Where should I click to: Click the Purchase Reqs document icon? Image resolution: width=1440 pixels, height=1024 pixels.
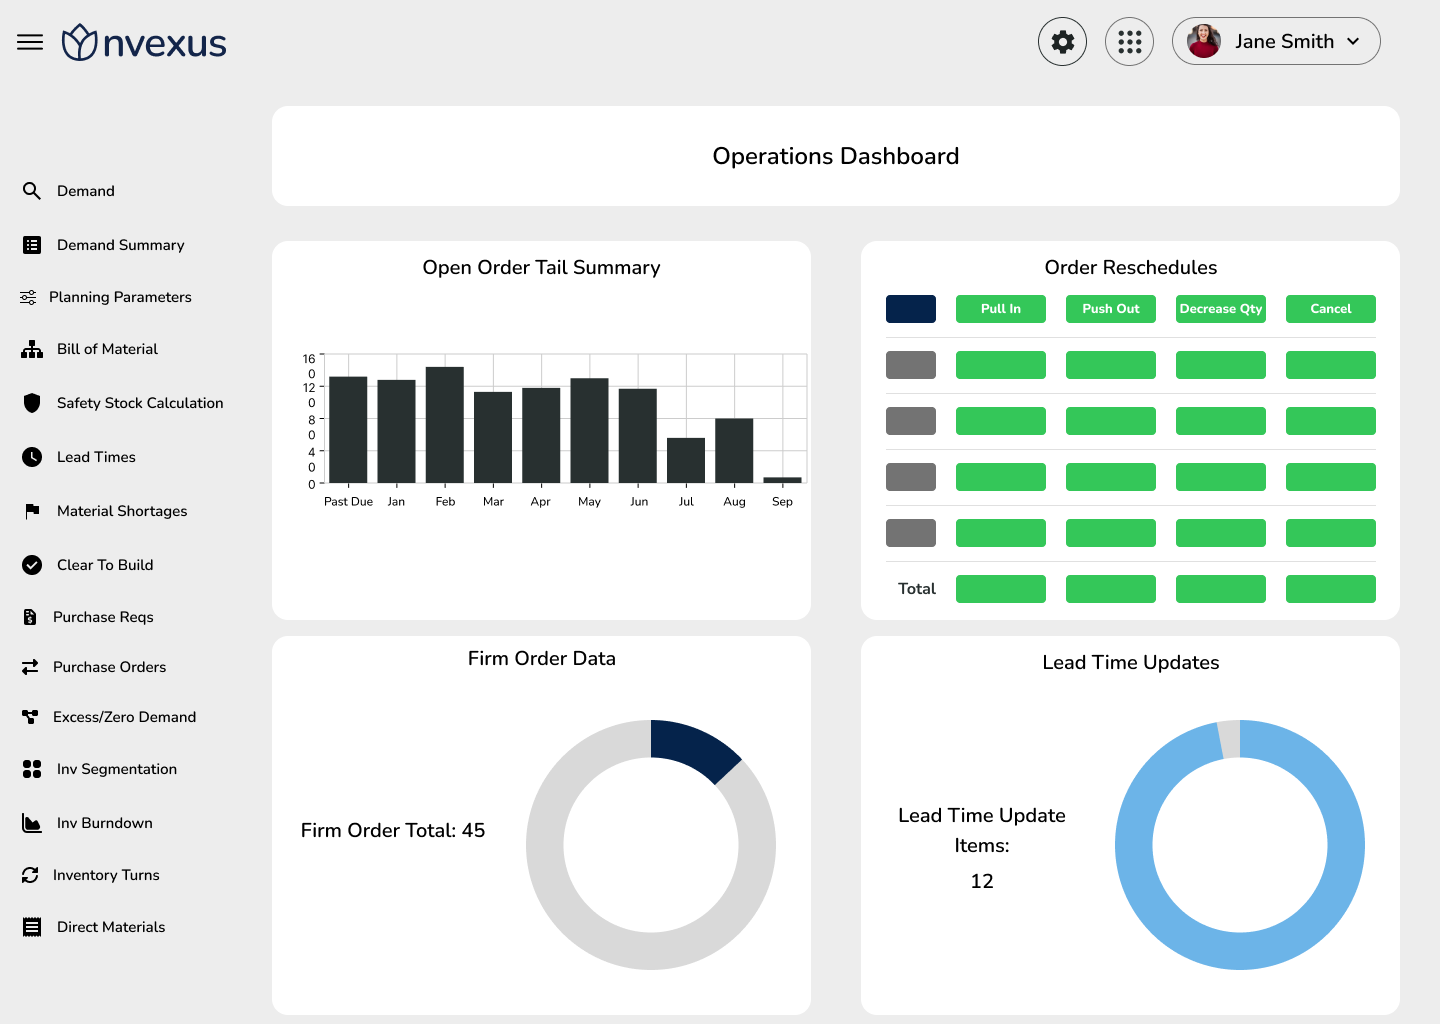[30, 617]
